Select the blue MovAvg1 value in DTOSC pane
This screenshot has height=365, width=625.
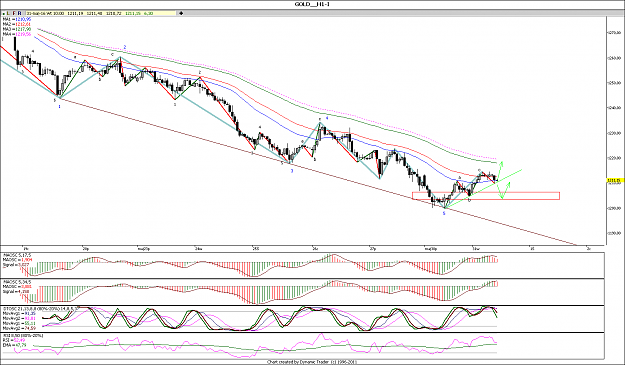pos(30,313)
